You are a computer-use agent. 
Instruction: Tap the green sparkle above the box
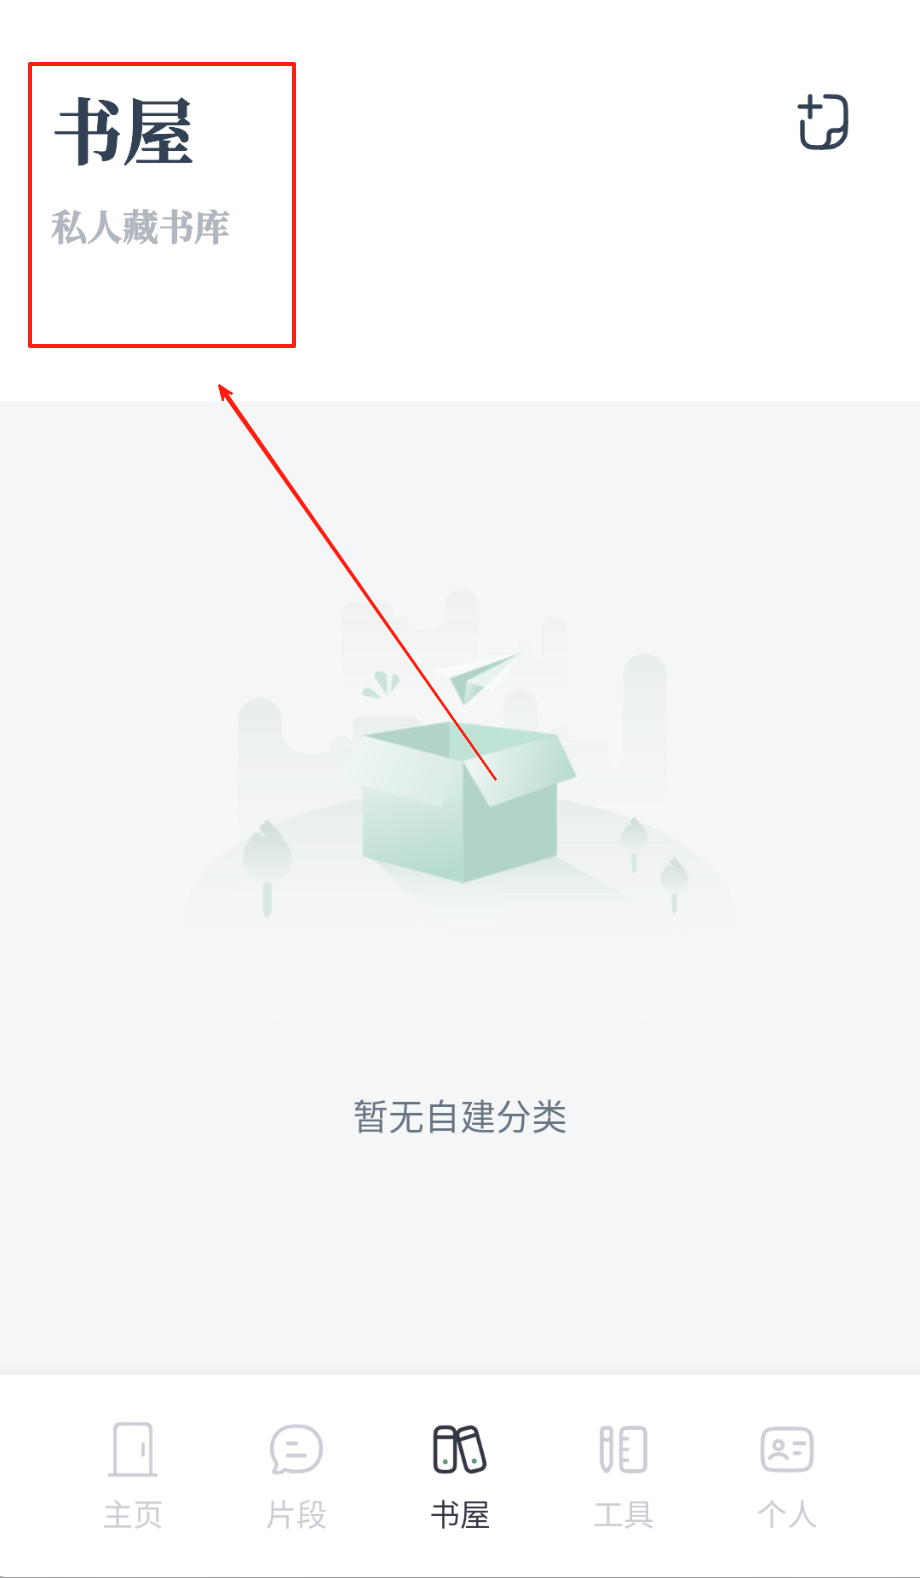381,685
